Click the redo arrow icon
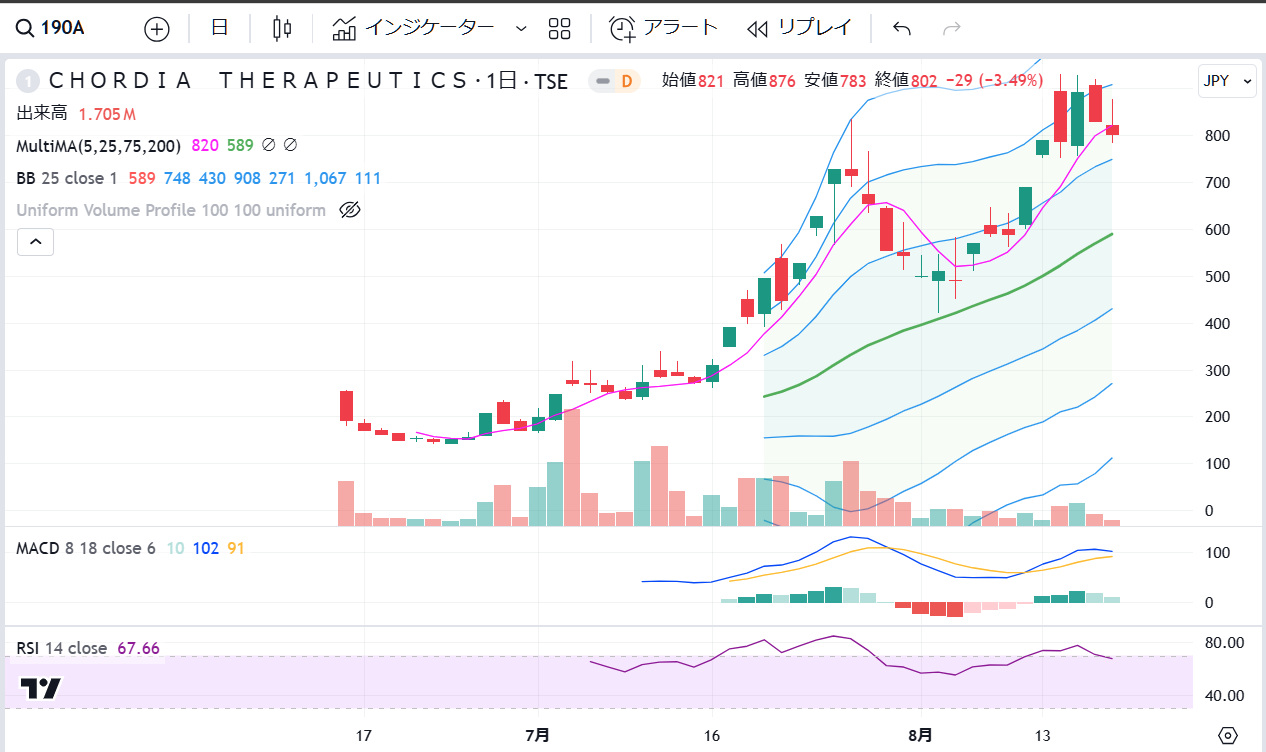The height and width of the screenshot is (752, 1266). tap(951, 28)
